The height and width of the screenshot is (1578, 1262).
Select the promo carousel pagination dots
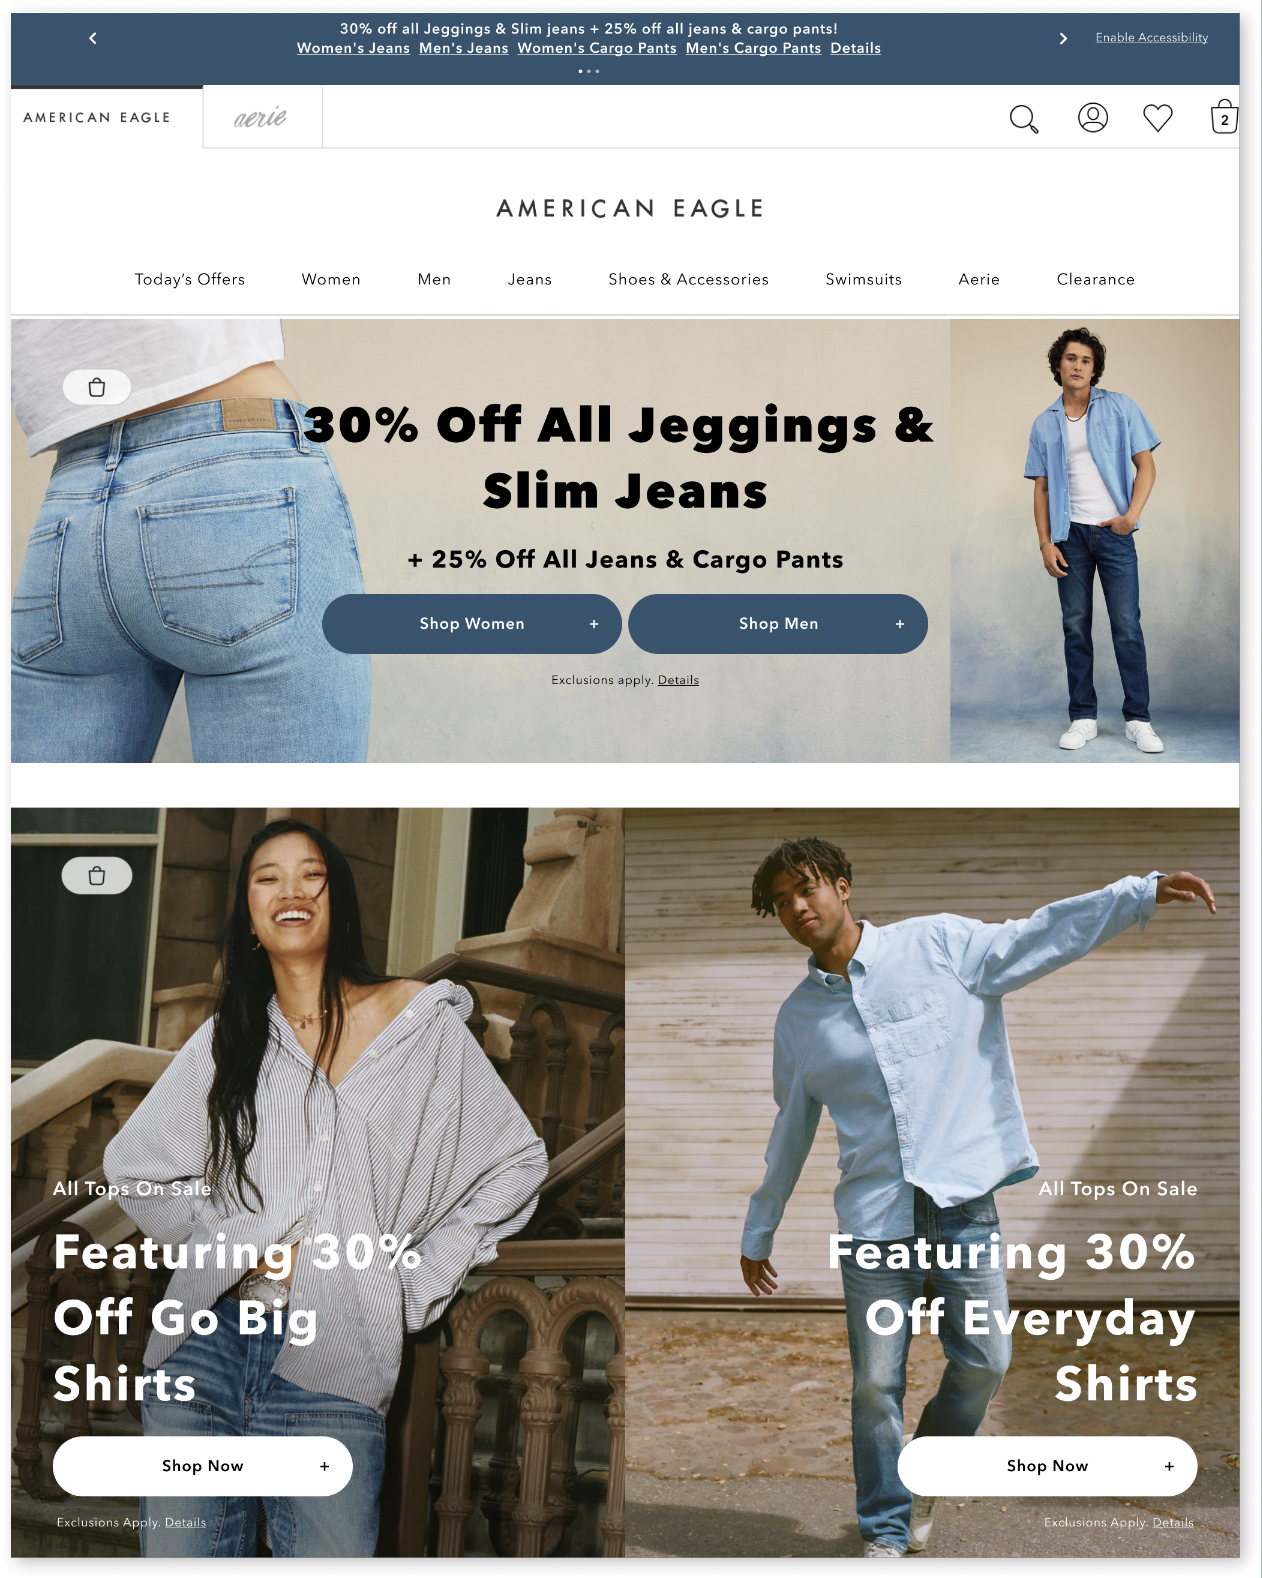tap(589, 71)
